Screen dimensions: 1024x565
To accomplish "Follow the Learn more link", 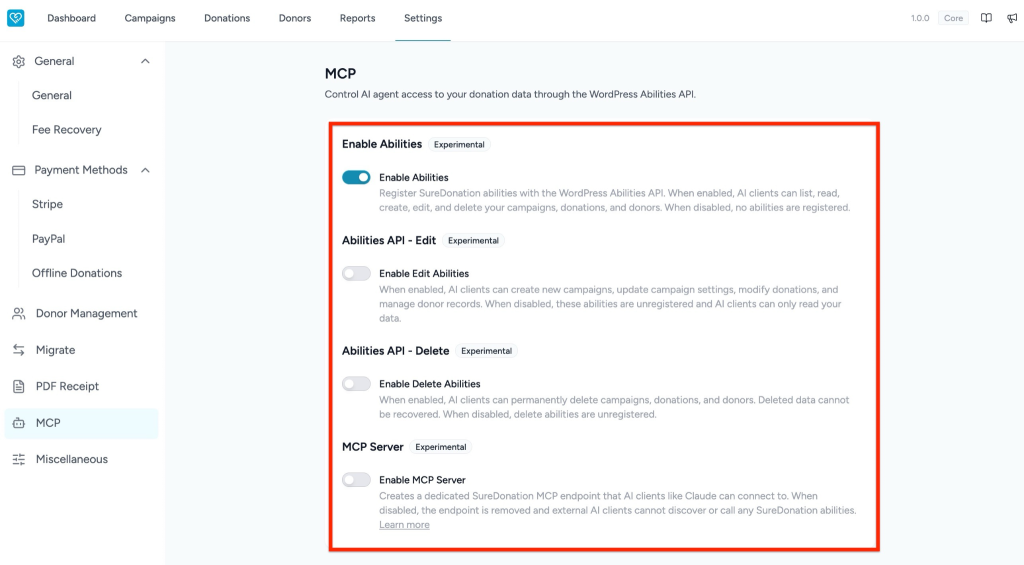I will (x=404, y=525).
